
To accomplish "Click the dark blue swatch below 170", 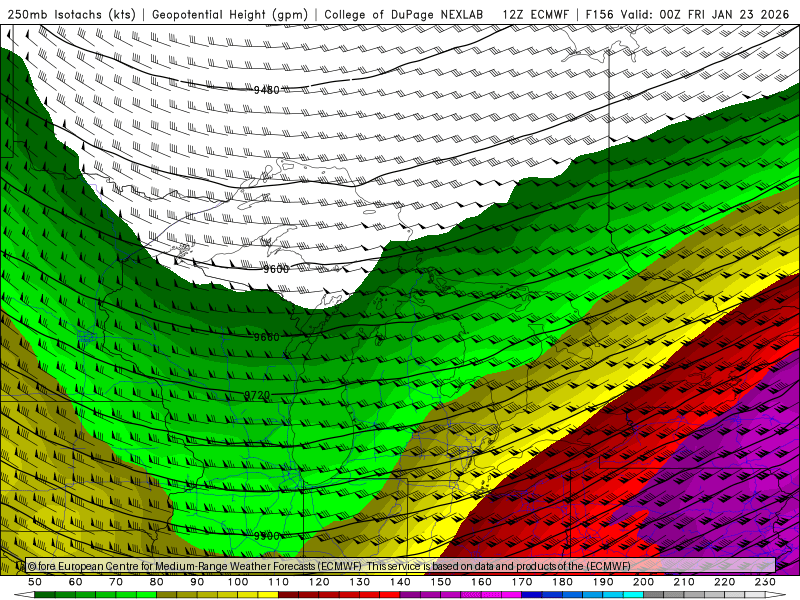I will coord(532,595).
